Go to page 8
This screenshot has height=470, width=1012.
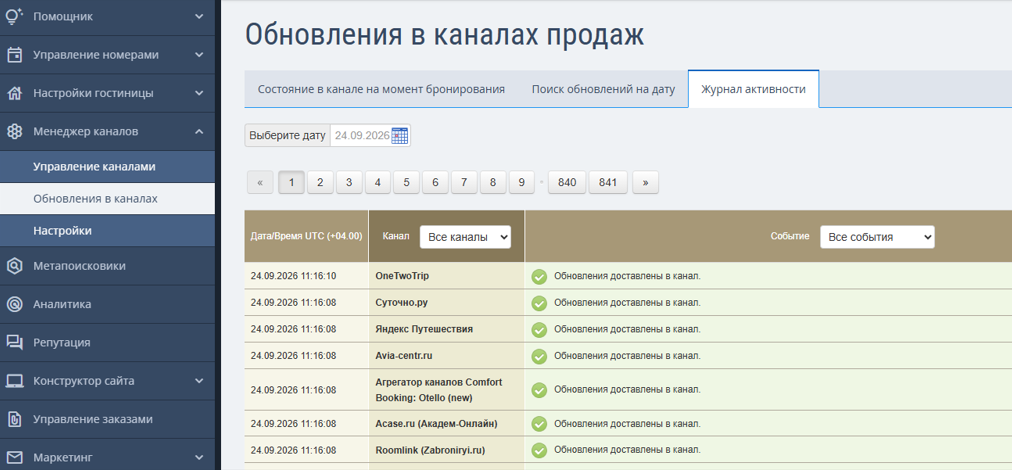click(493, 183)
